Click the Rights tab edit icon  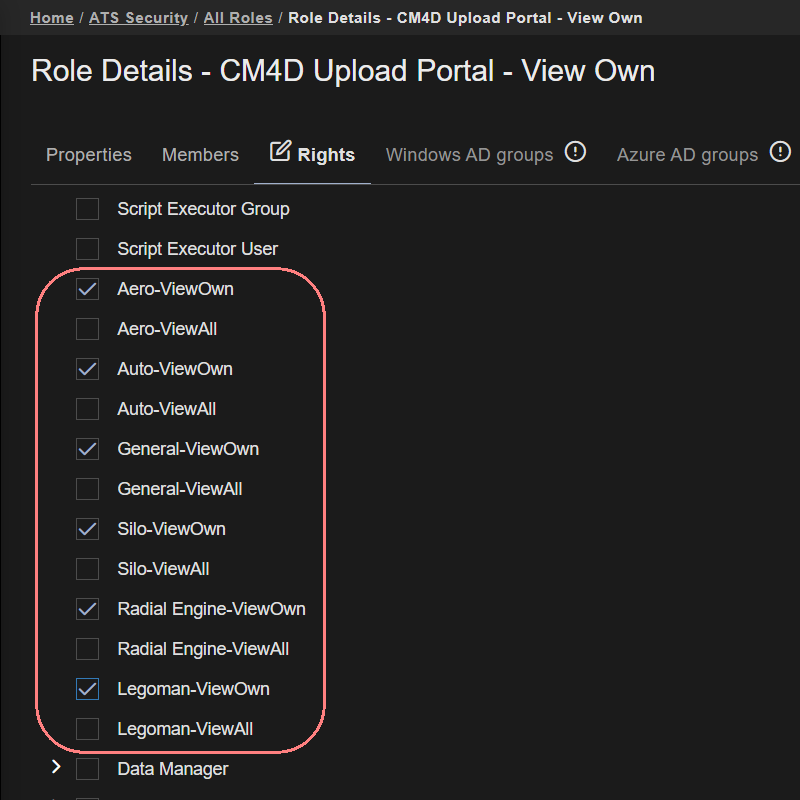(281, 152)
